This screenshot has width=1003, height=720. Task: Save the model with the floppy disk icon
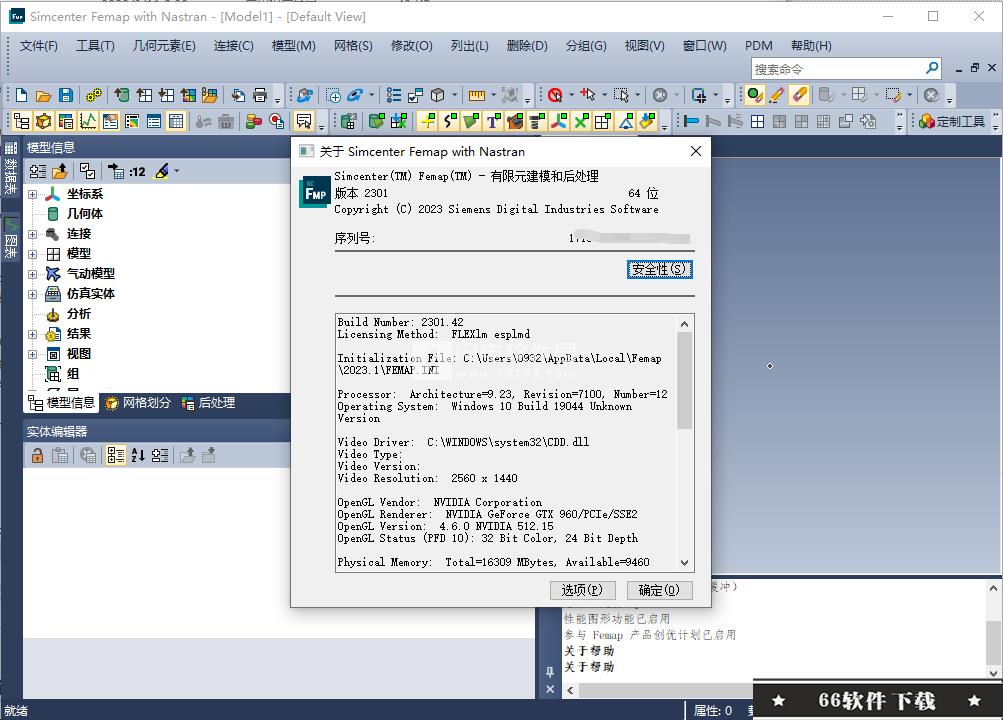(x=66, y=95)
